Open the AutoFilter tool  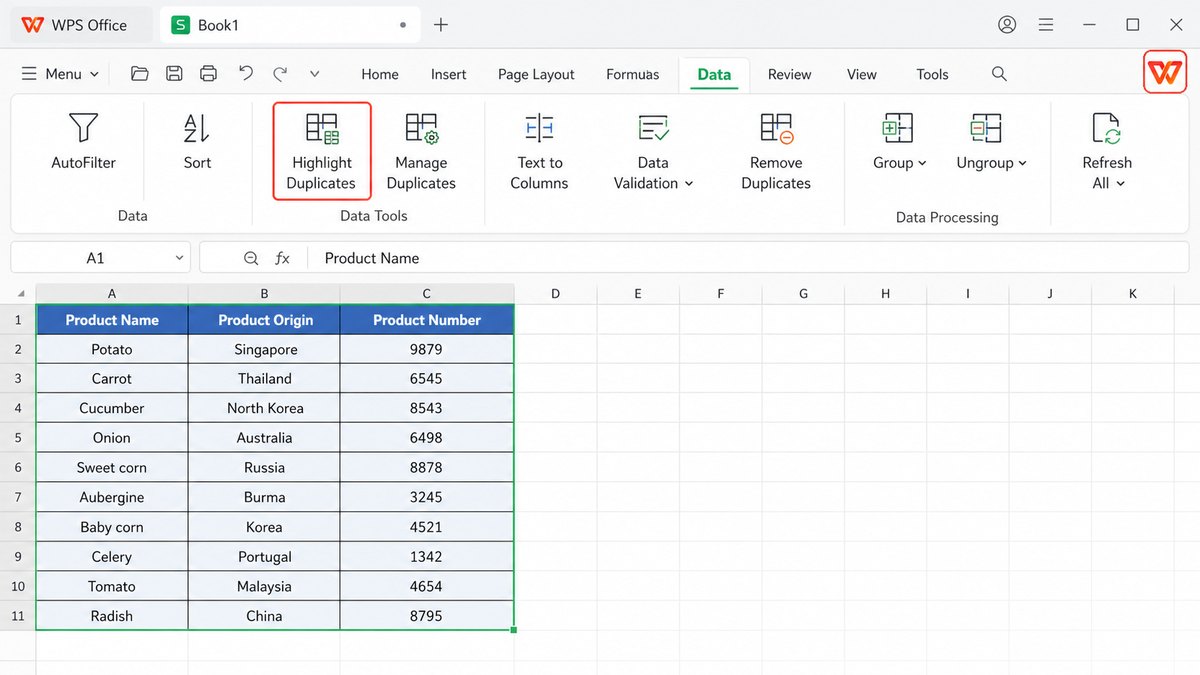tap(83, 143)
